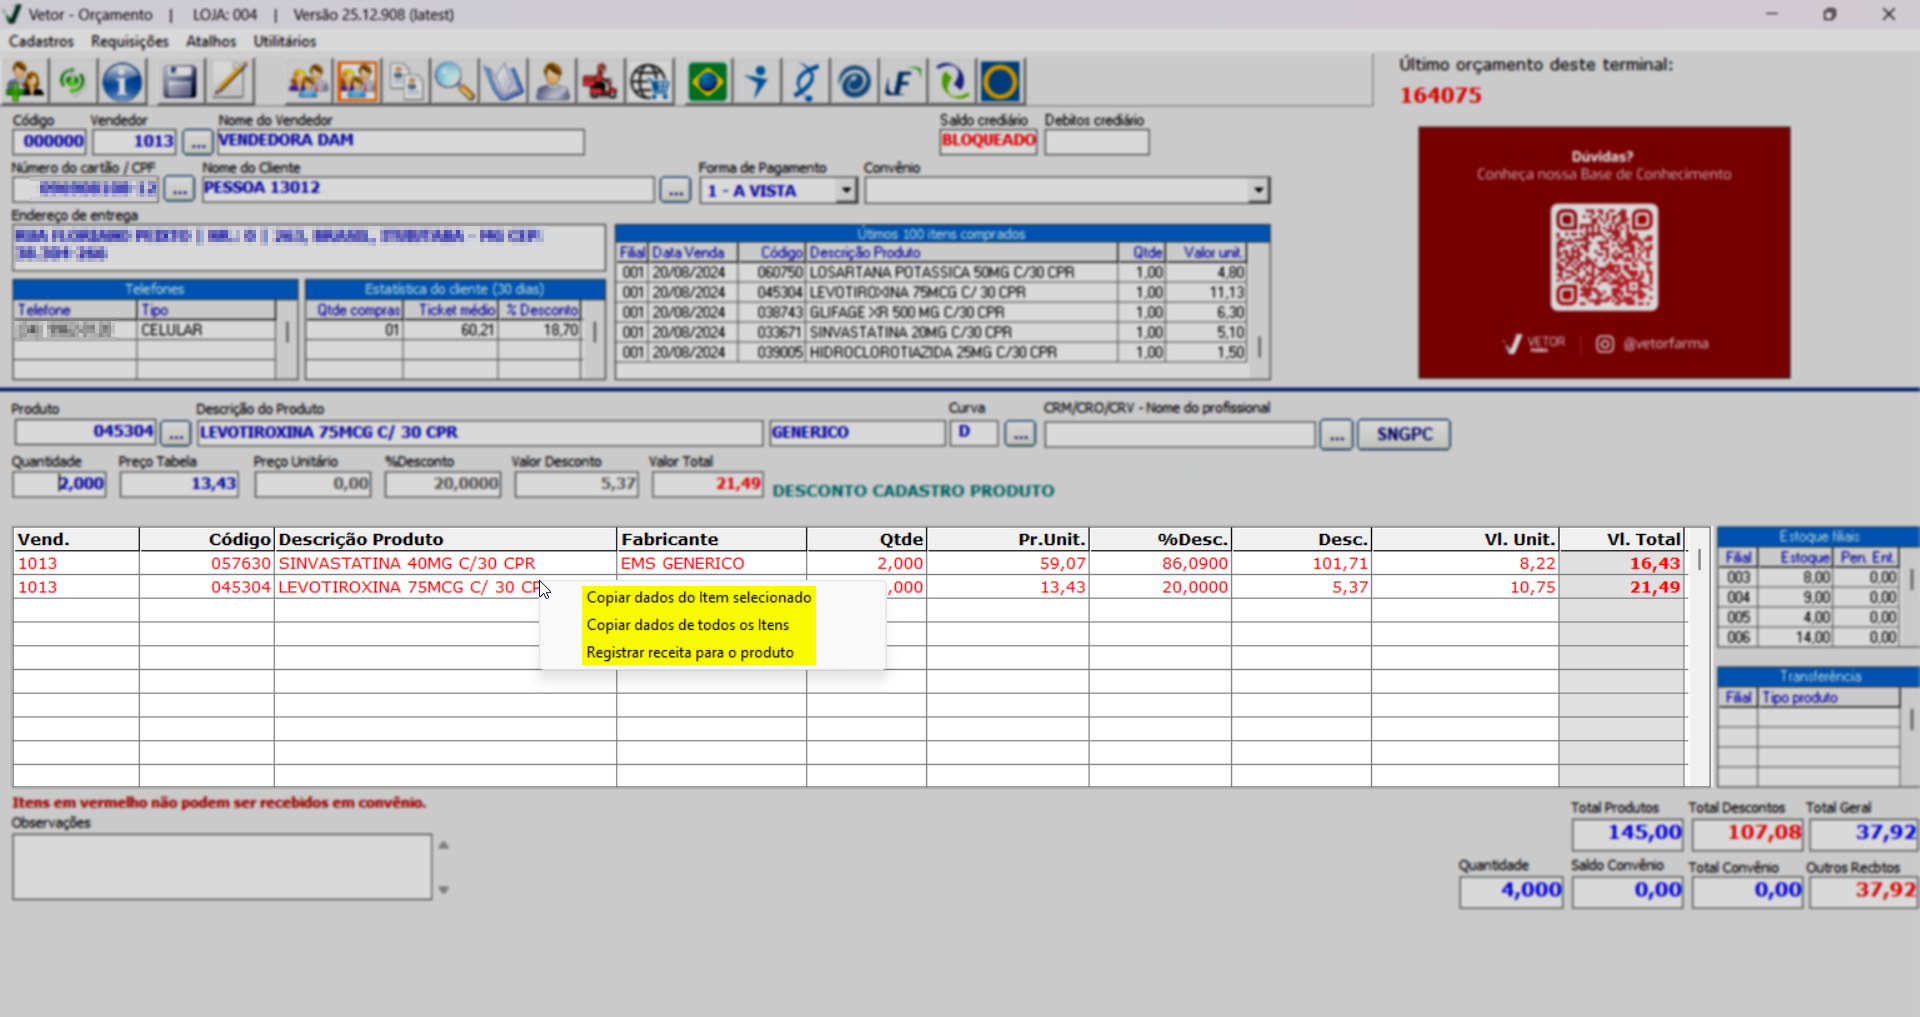Click the Brazil flag icon
Screen dimensions: 1920x1017
(708, 82)
